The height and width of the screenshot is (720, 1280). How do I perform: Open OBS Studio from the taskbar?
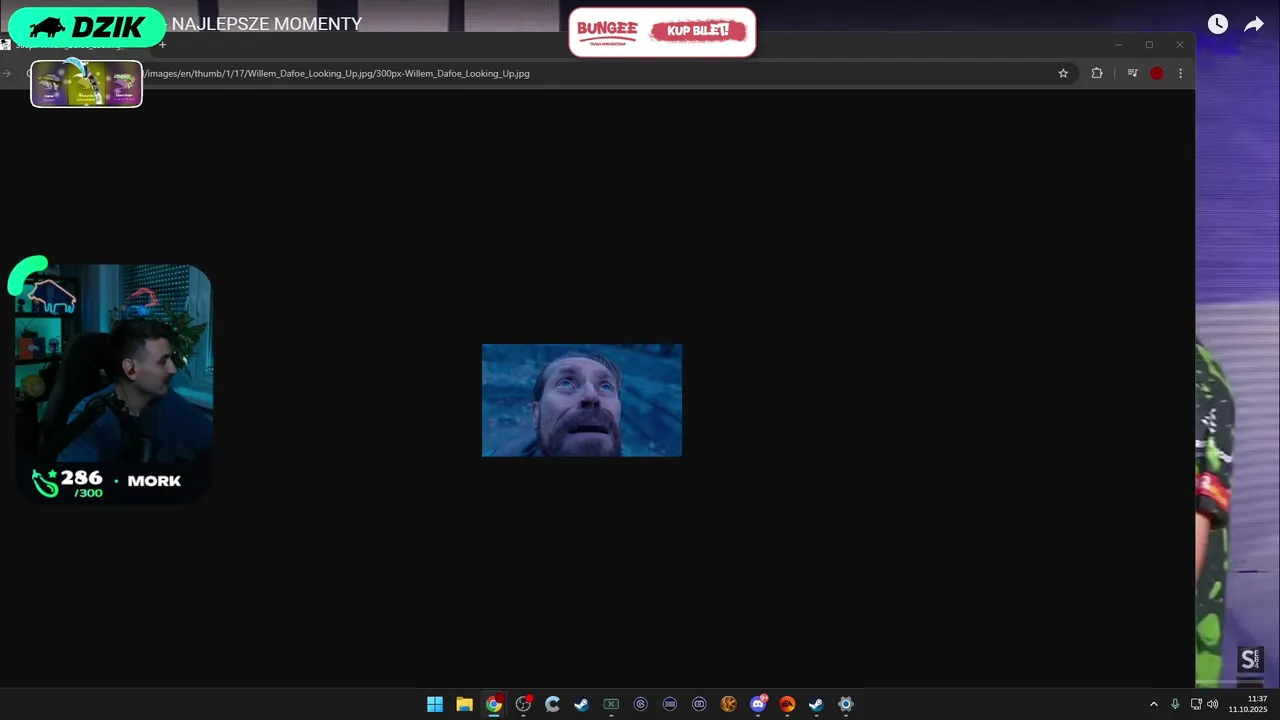pyautogui.click(x=523, y=704)
